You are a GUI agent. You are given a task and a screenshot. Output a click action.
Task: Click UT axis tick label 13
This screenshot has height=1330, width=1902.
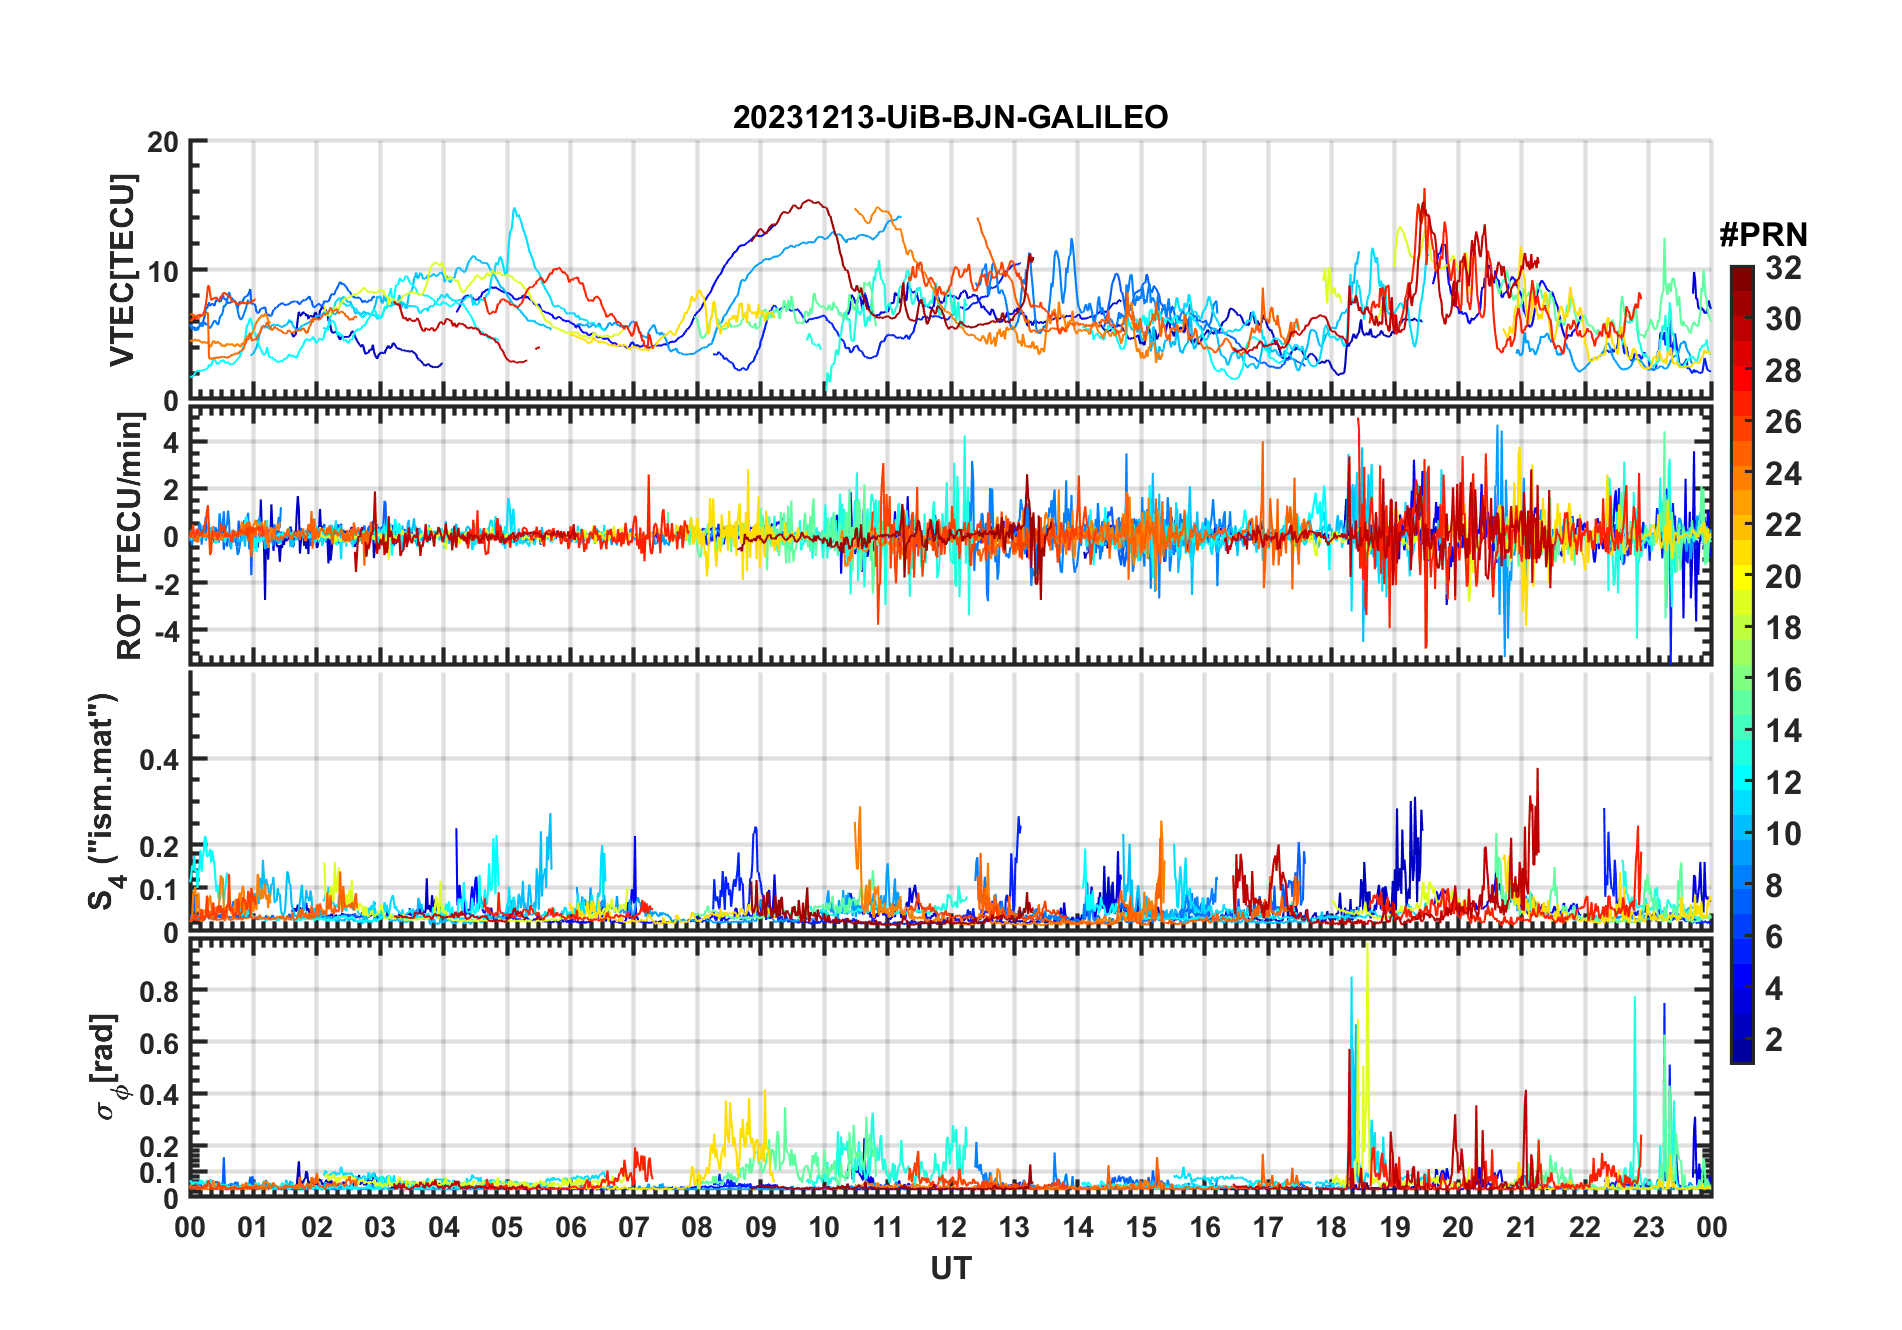point(1014,1227)
